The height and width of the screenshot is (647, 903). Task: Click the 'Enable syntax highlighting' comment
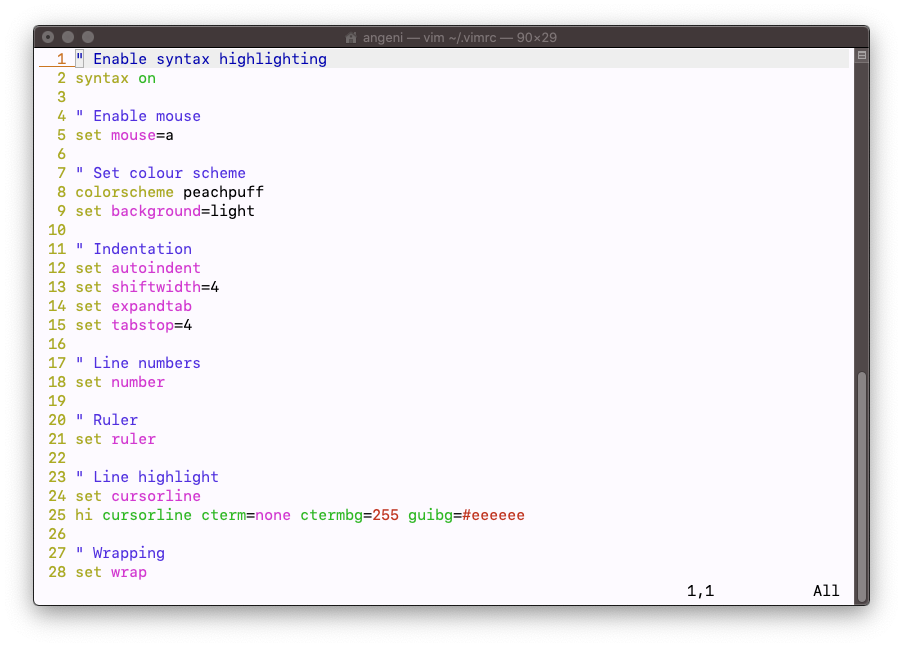click(201, 59)
